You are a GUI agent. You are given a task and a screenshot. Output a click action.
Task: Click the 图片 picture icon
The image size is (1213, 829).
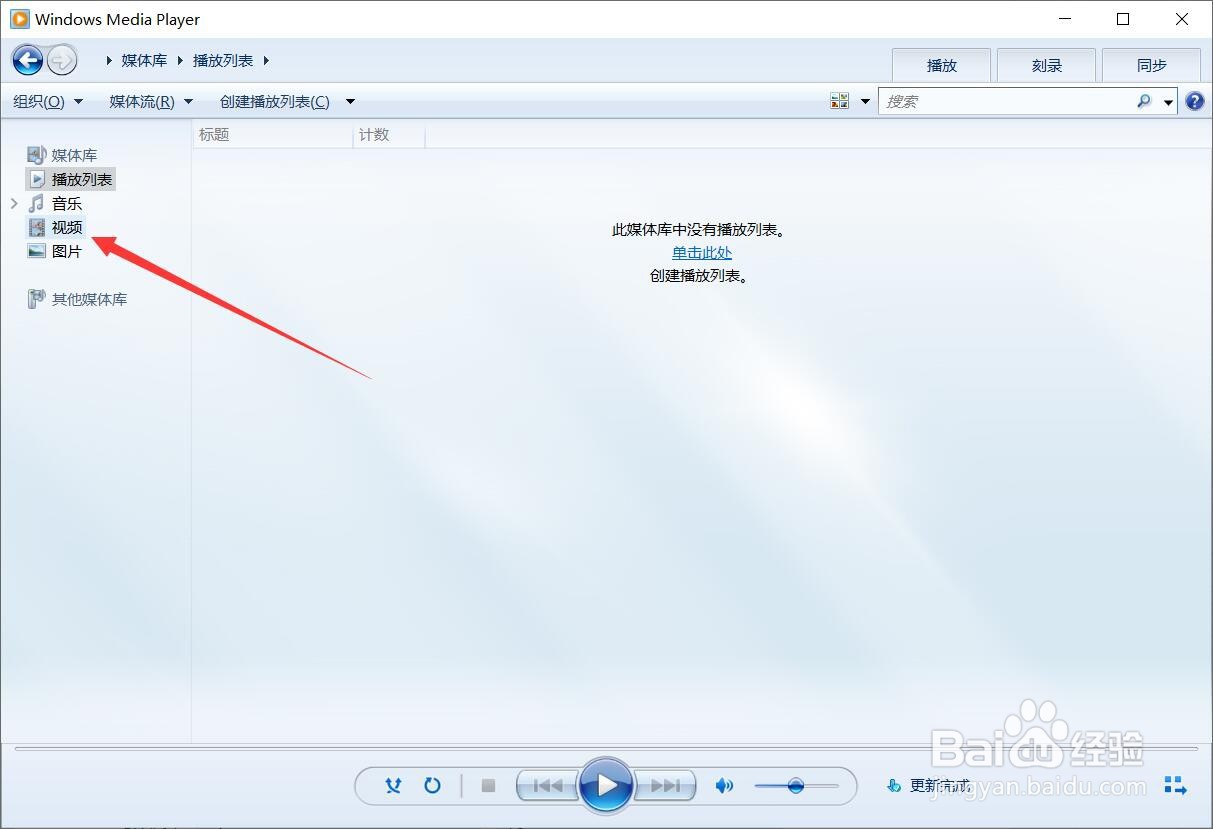37,251
